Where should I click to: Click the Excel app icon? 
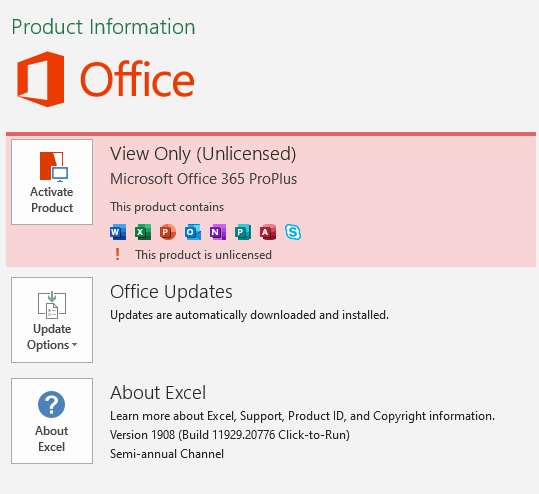point(143,232)
